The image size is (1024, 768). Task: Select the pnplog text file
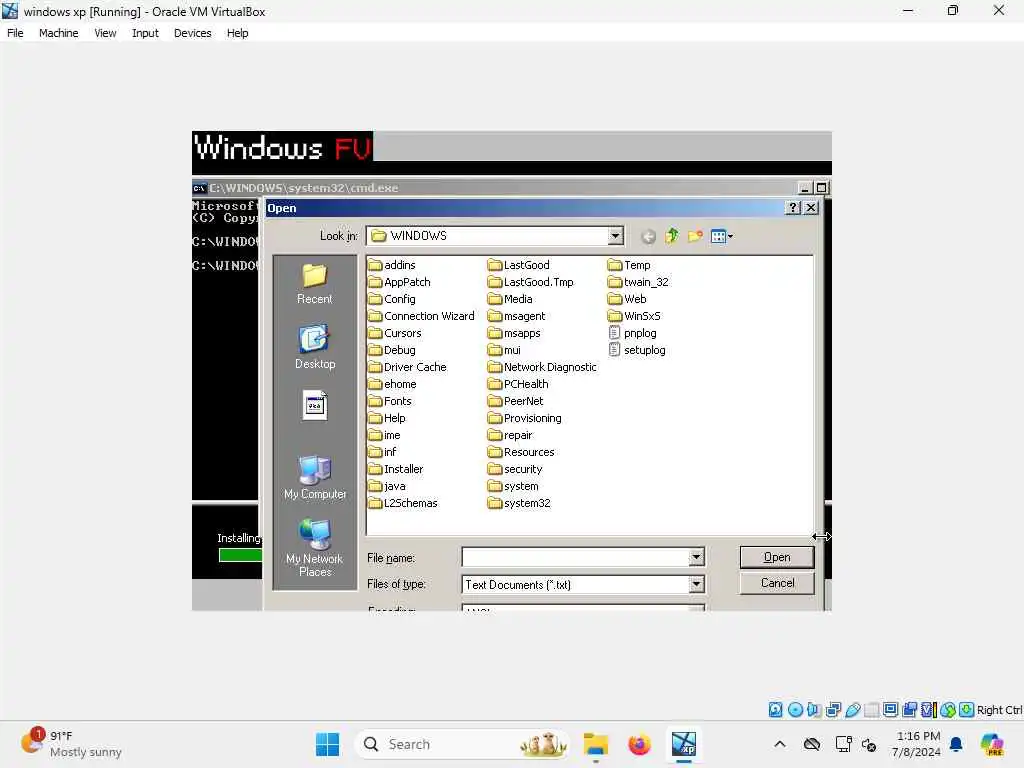pos(632,333)
